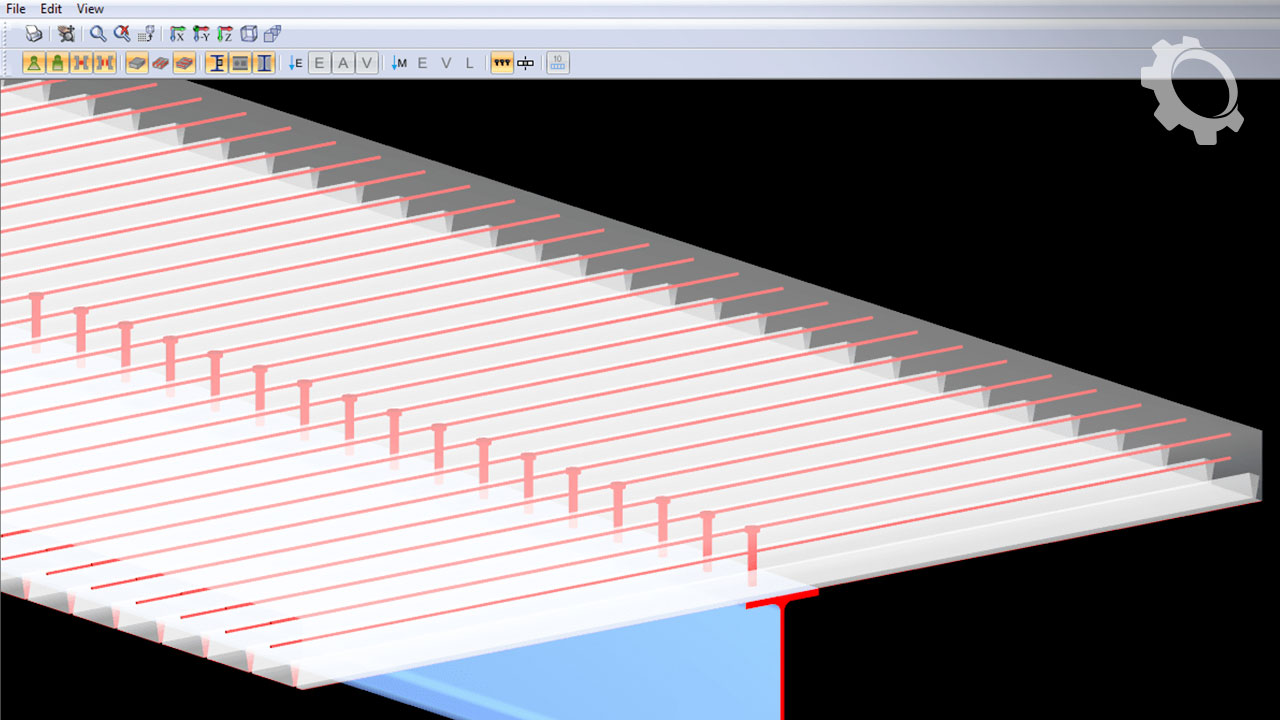The height and width of the screenshot is (720, 1280).
Task: Click the numbered scale icon showing 10
Action: click(x=558, y=63)
